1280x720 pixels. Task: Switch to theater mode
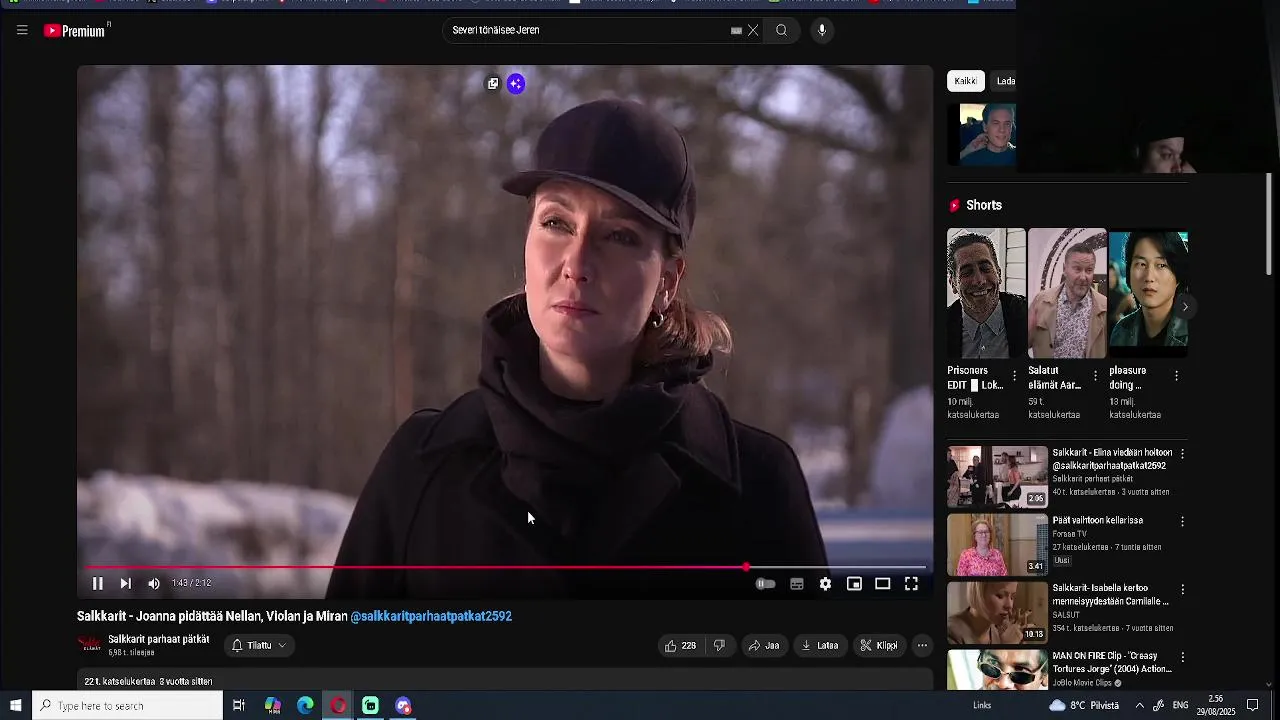click(x=883, y=584)
